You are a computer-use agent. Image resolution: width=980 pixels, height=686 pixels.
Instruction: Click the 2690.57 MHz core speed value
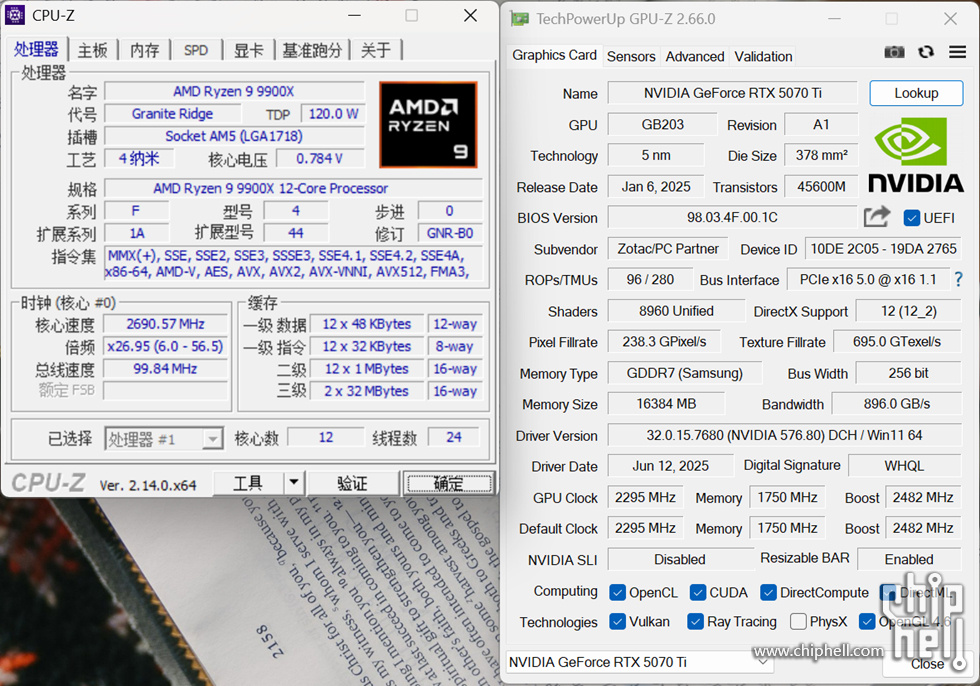[x=165, y=324]
